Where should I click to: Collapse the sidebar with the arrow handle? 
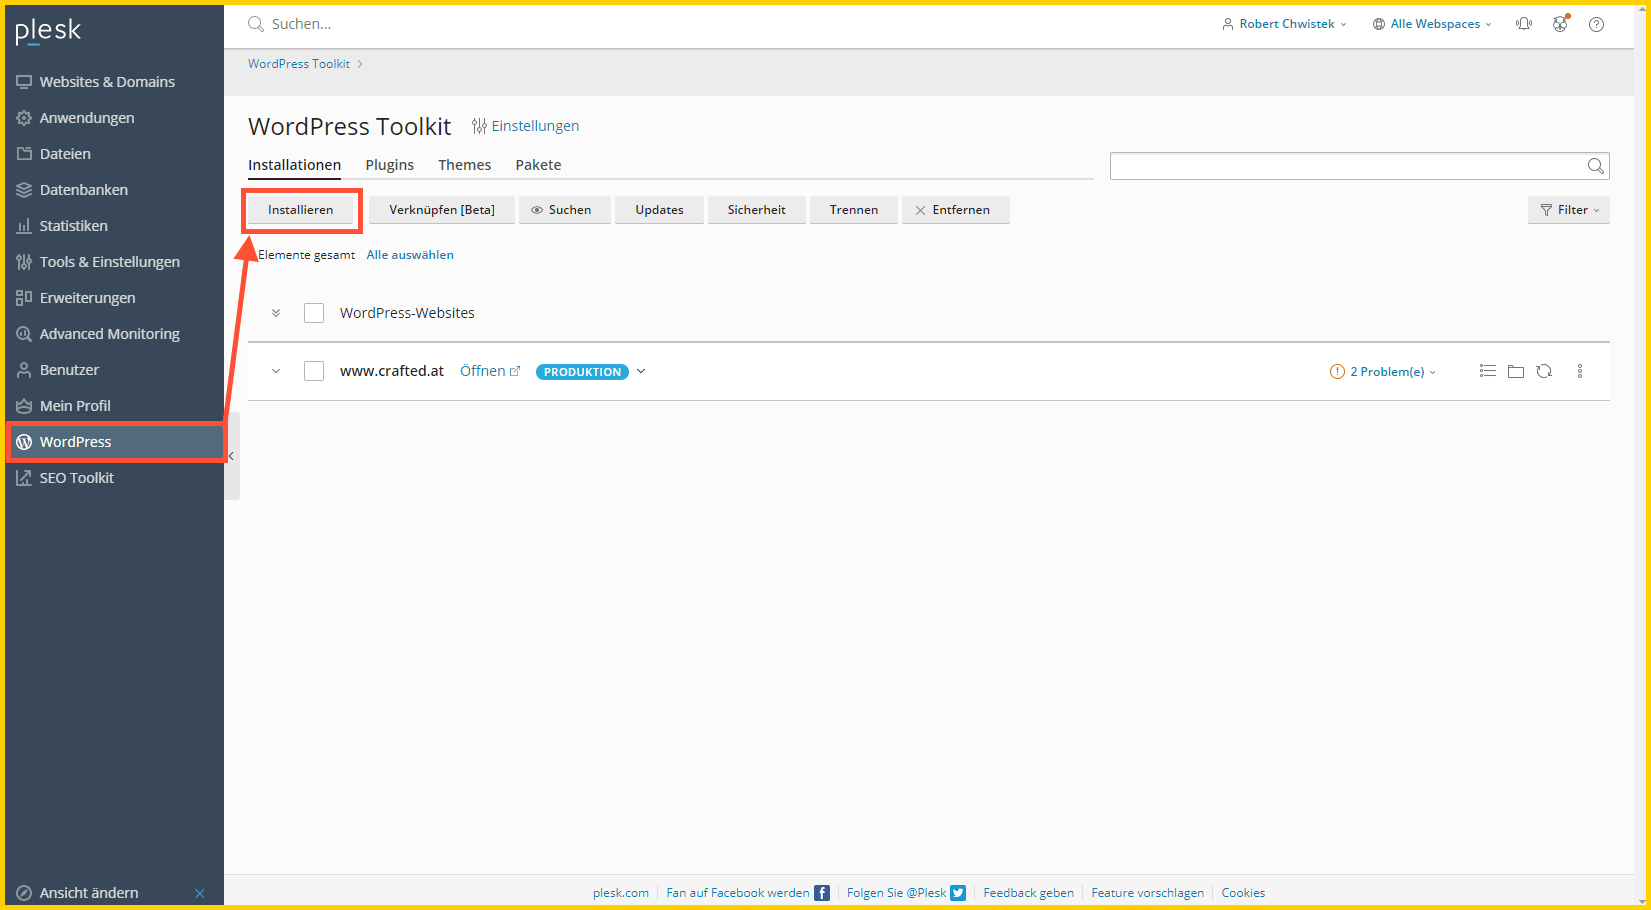click(x=231, y=456)
